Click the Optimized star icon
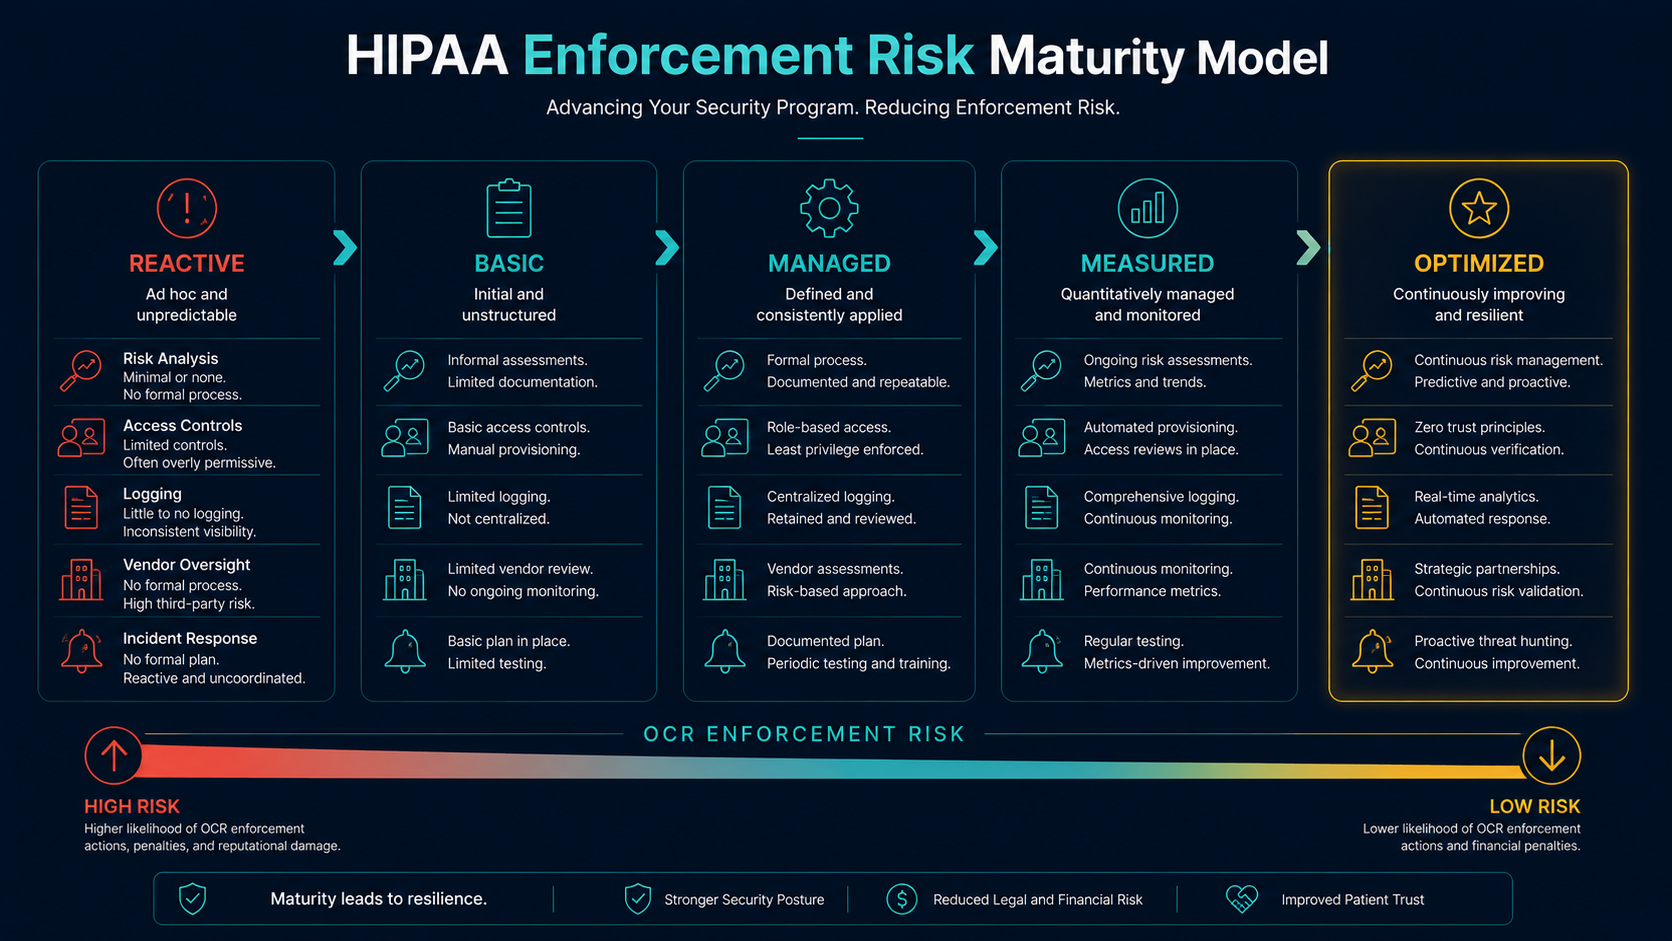 [1479, 208]
